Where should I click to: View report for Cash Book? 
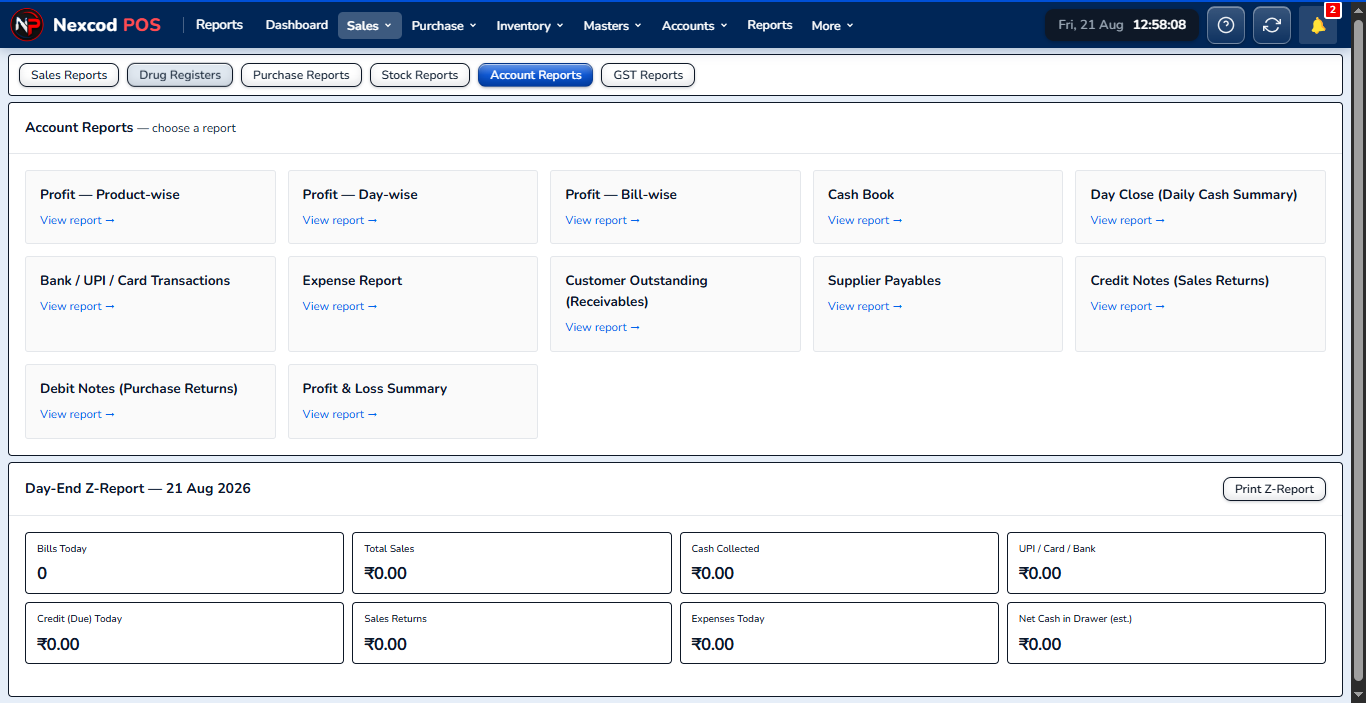[x=865, y=220]
